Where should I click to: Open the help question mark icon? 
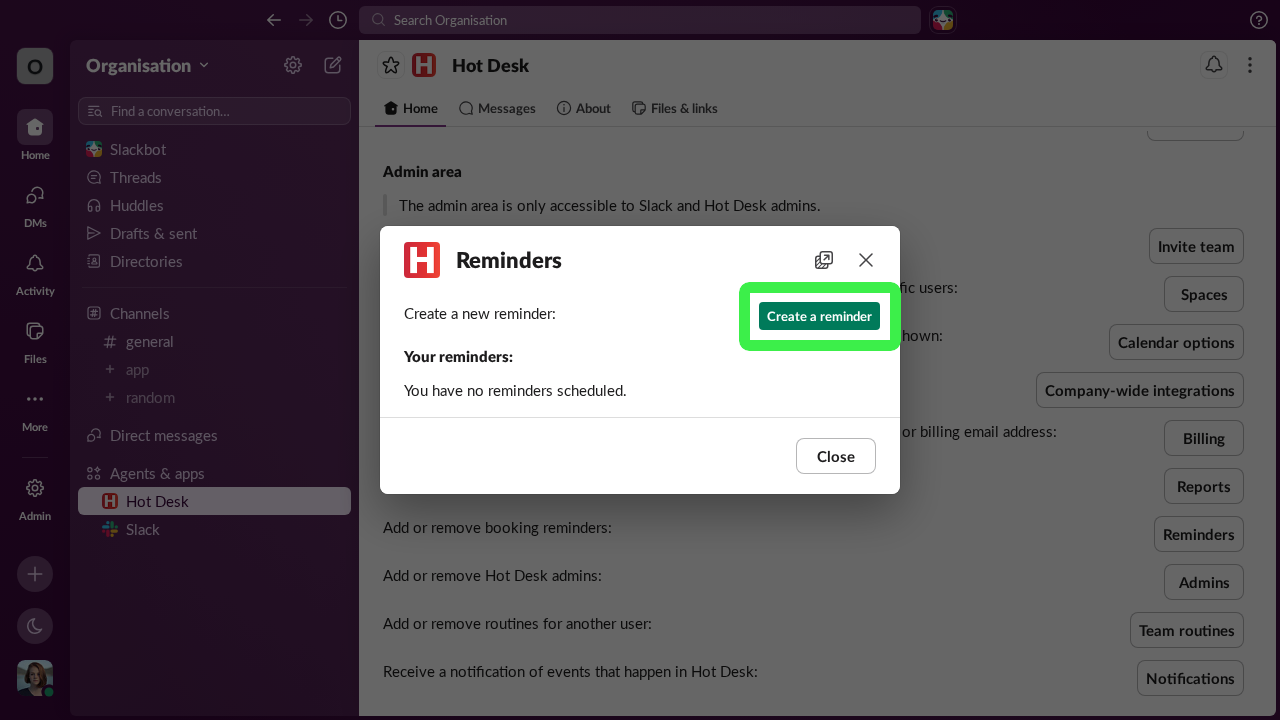click(1259, 20)
